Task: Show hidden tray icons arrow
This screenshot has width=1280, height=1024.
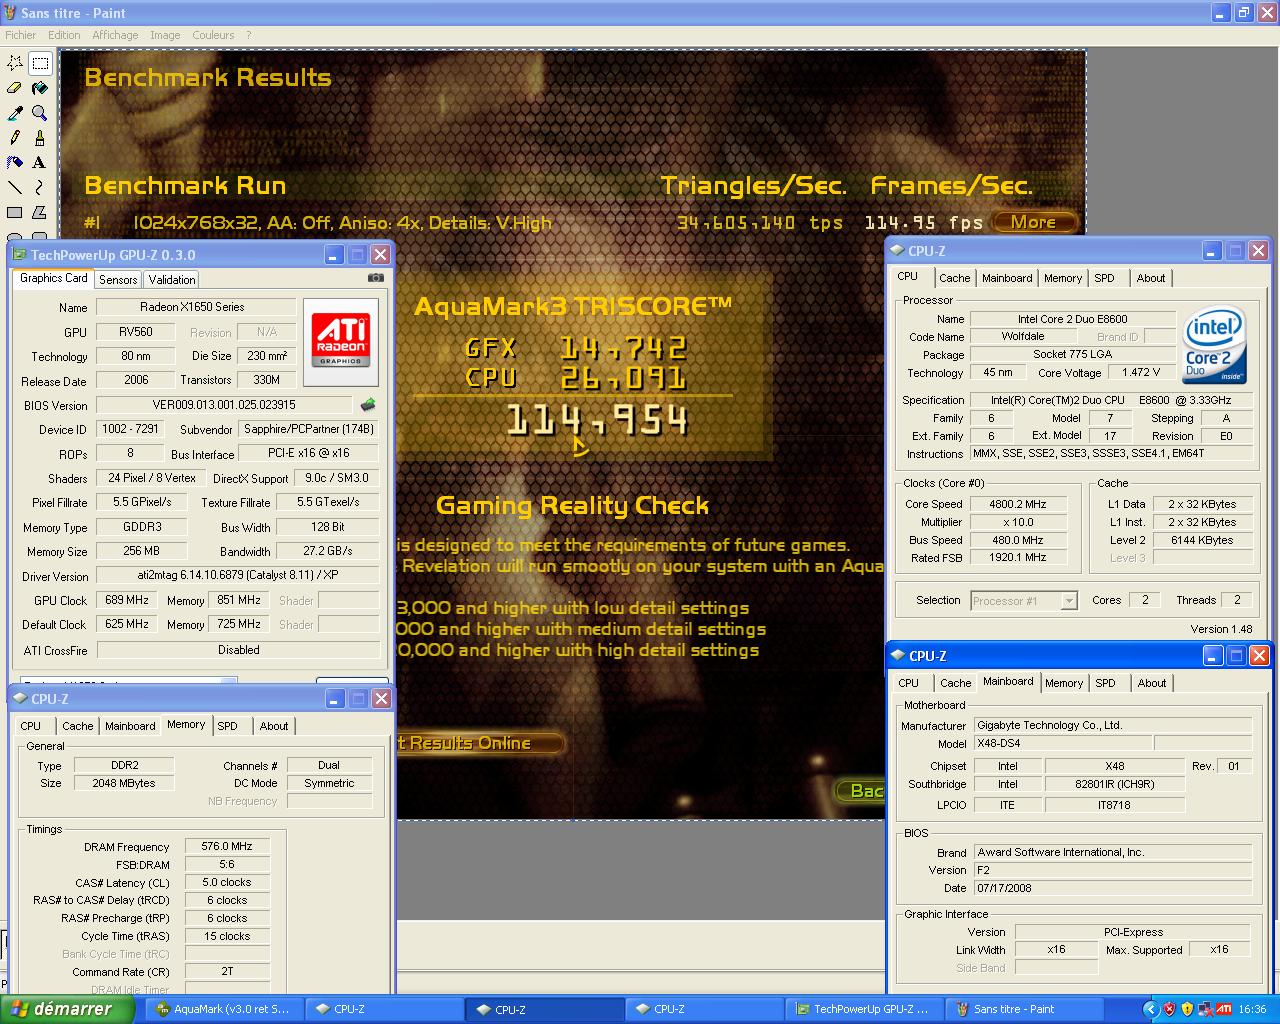Action: click(x=1151, y=1009)
